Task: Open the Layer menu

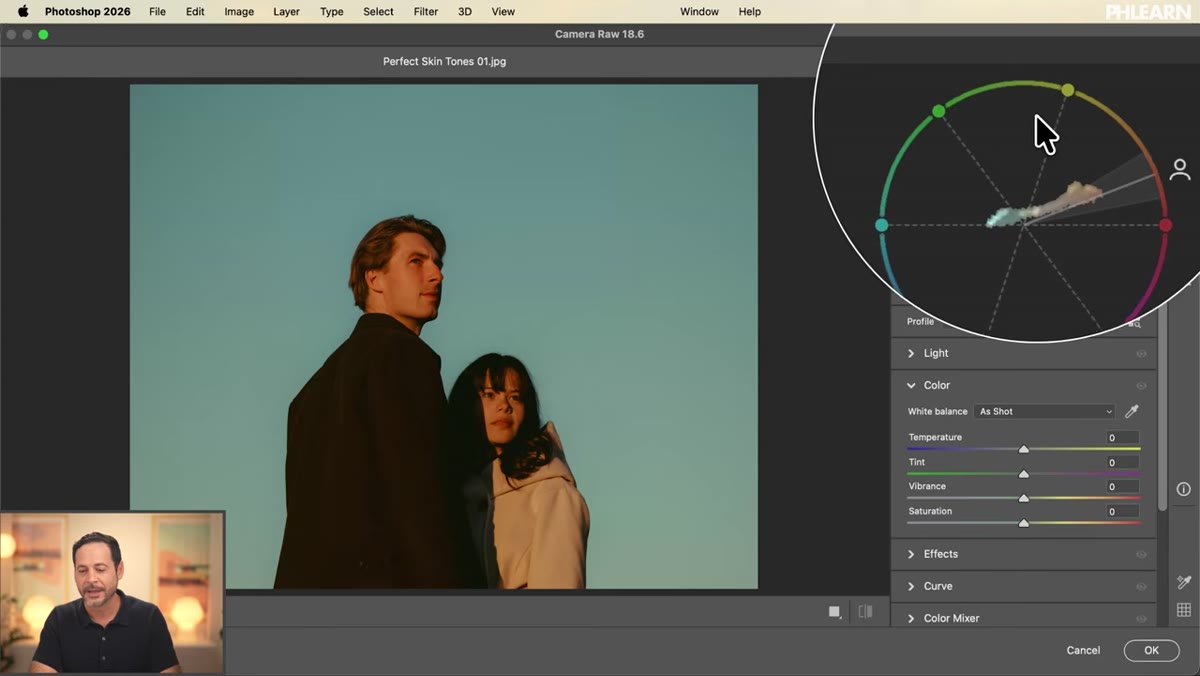Action: pos(286,11)
